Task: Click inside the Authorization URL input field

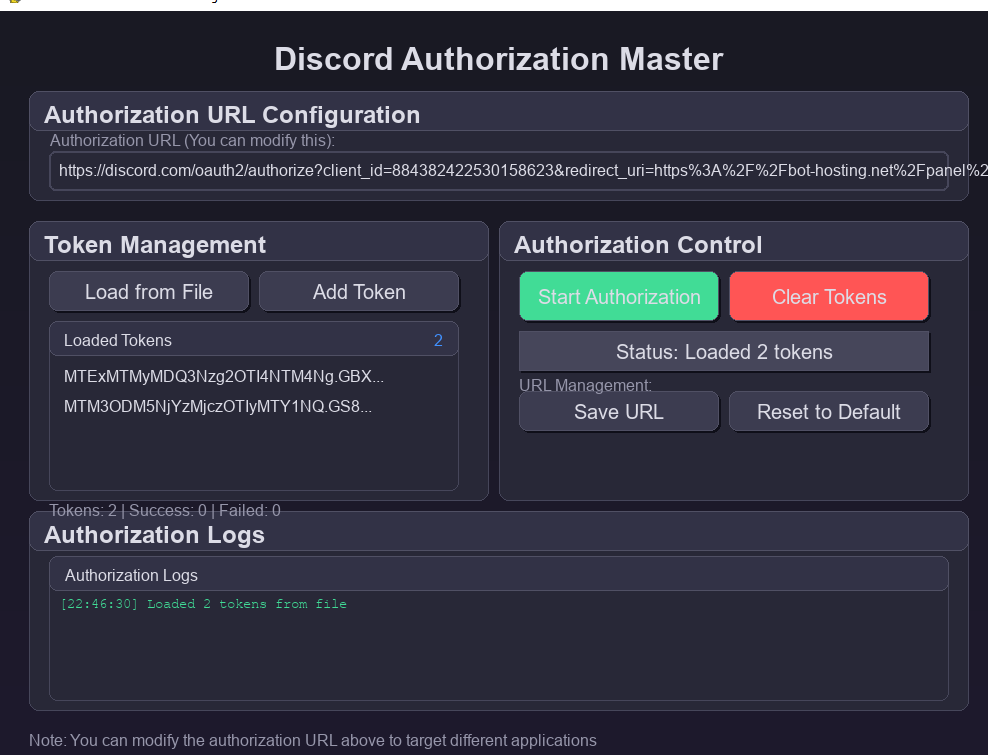Action: point(499,171)
